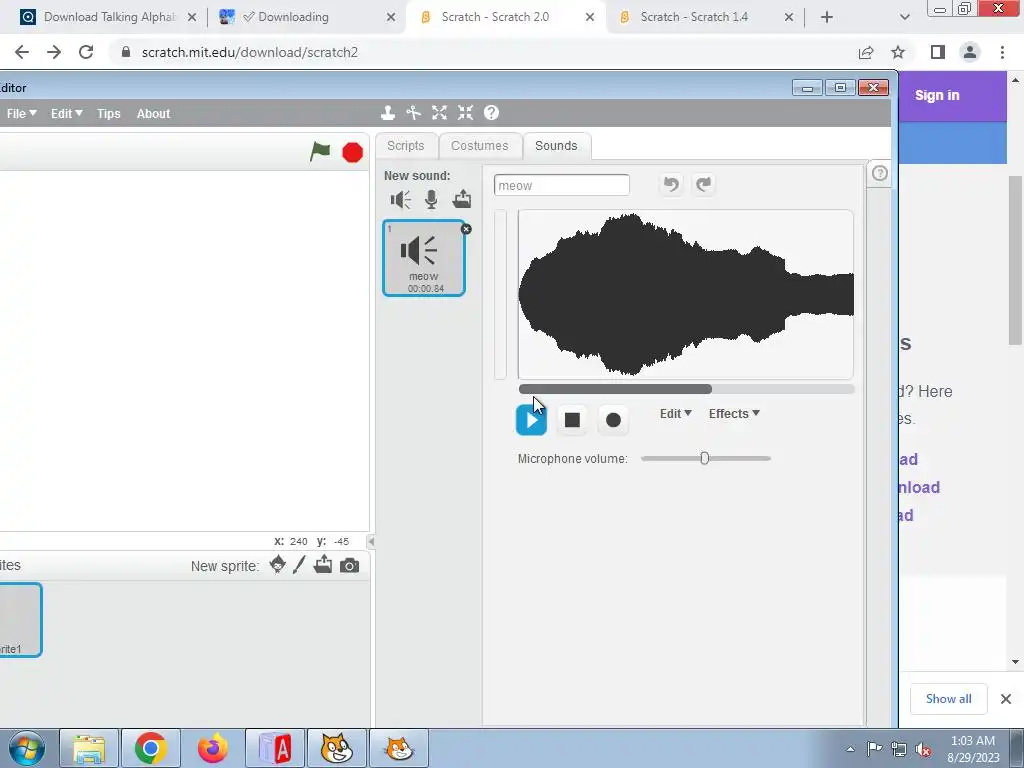Screen dimensions: 1024x768
Task: Open the help panel question mark
Action: click(x=880, y=173)
